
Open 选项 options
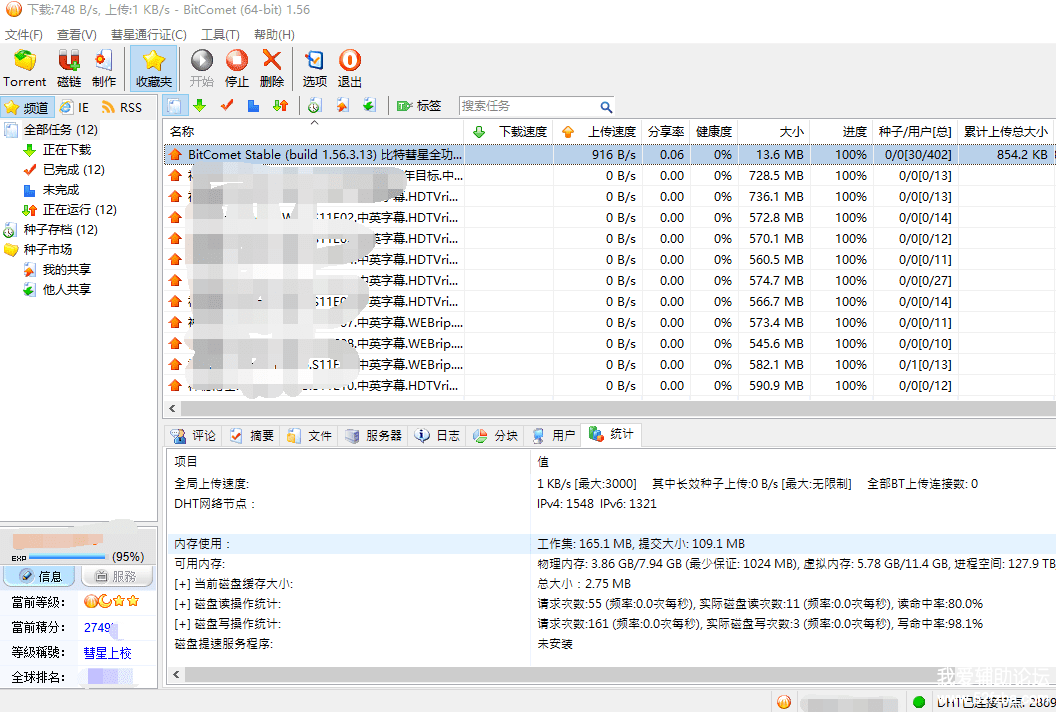pos(315,68)
